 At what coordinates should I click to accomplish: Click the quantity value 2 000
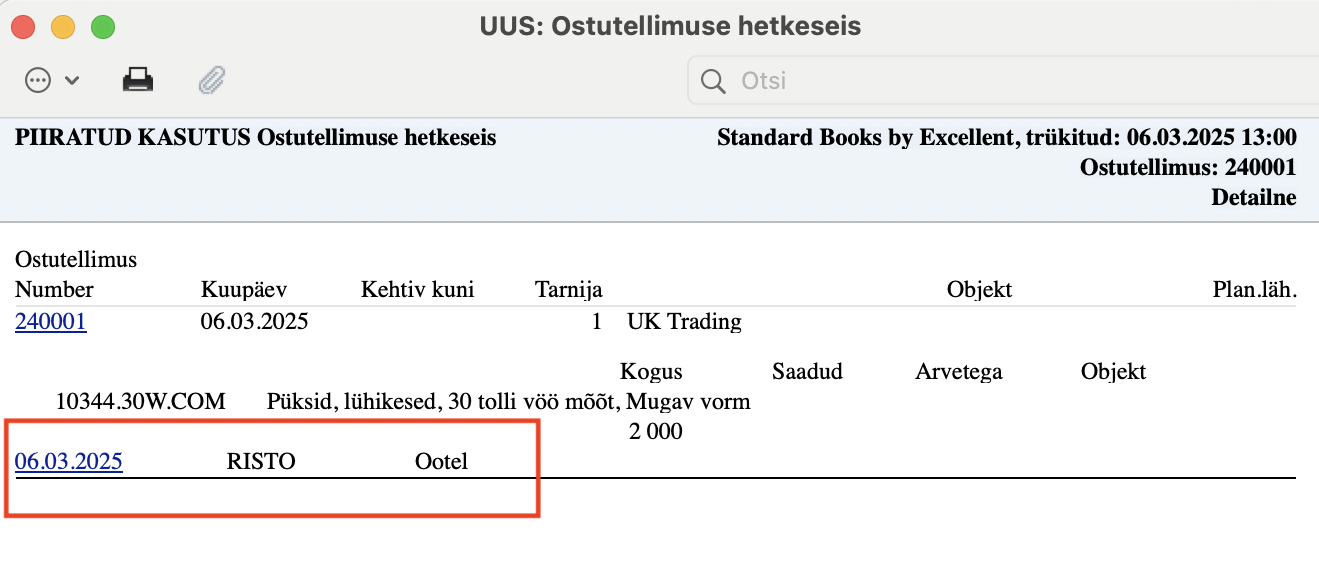pos(656,432)
